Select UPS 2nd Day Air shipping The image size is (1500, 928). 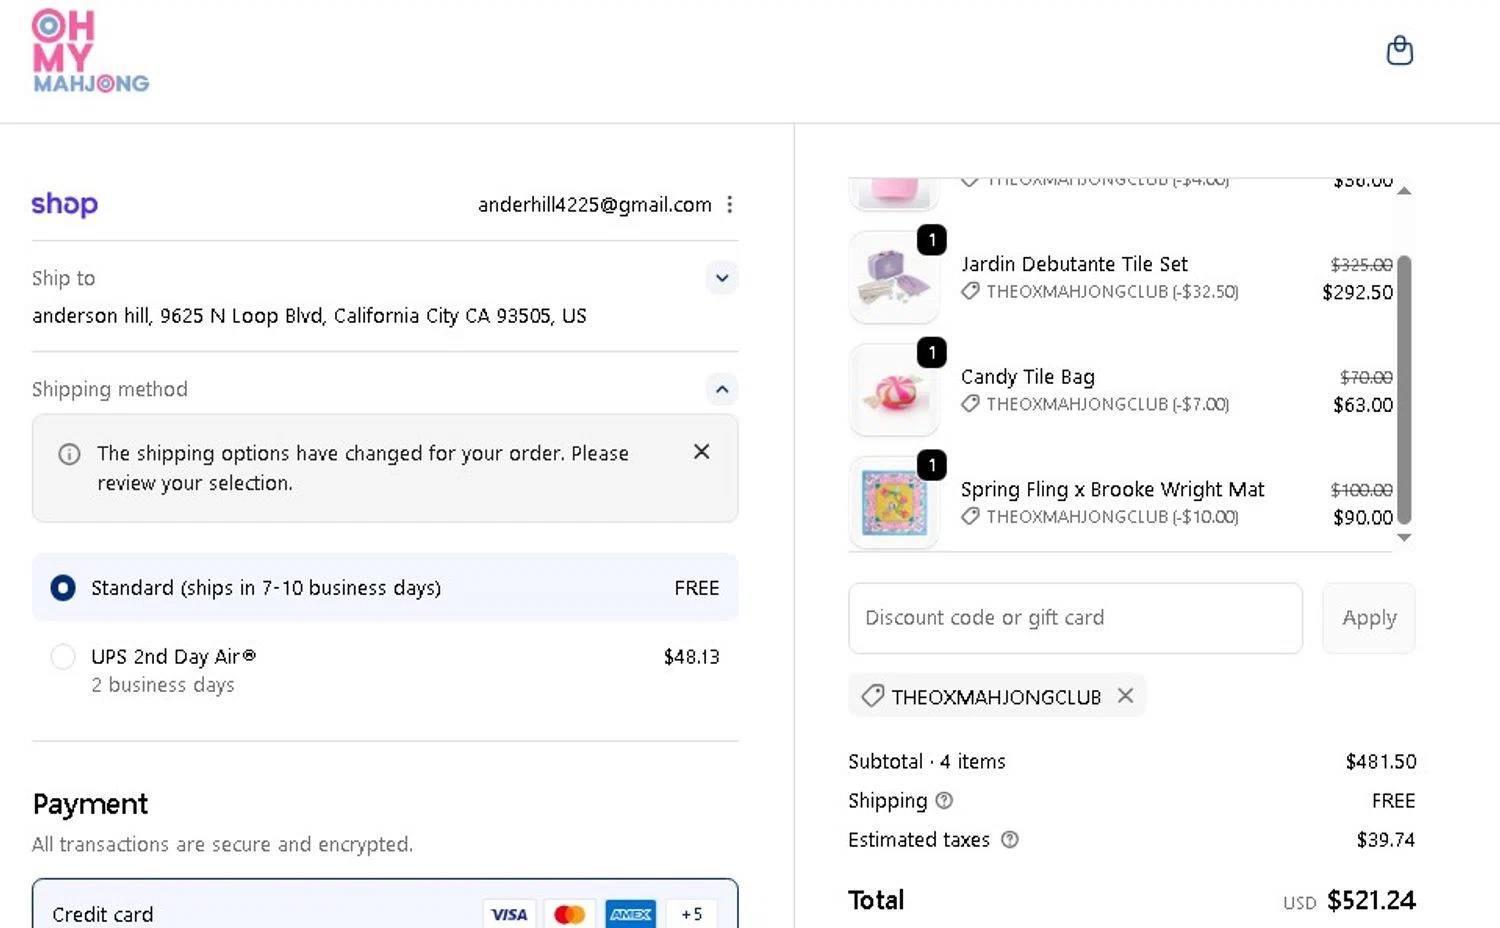pyautogui.click(x=63, y=657)
